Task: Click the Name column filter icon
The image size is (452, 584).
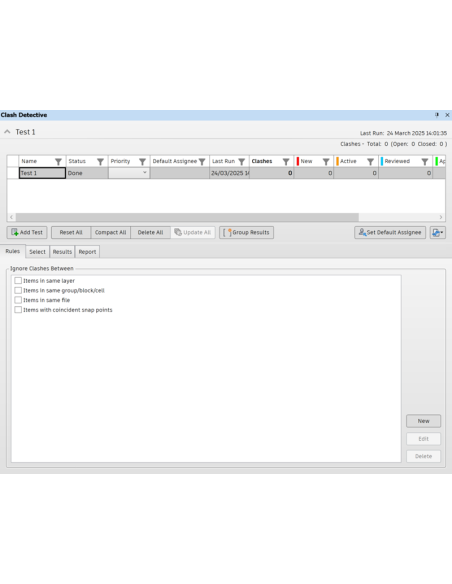Action: (x=58, y=161)
